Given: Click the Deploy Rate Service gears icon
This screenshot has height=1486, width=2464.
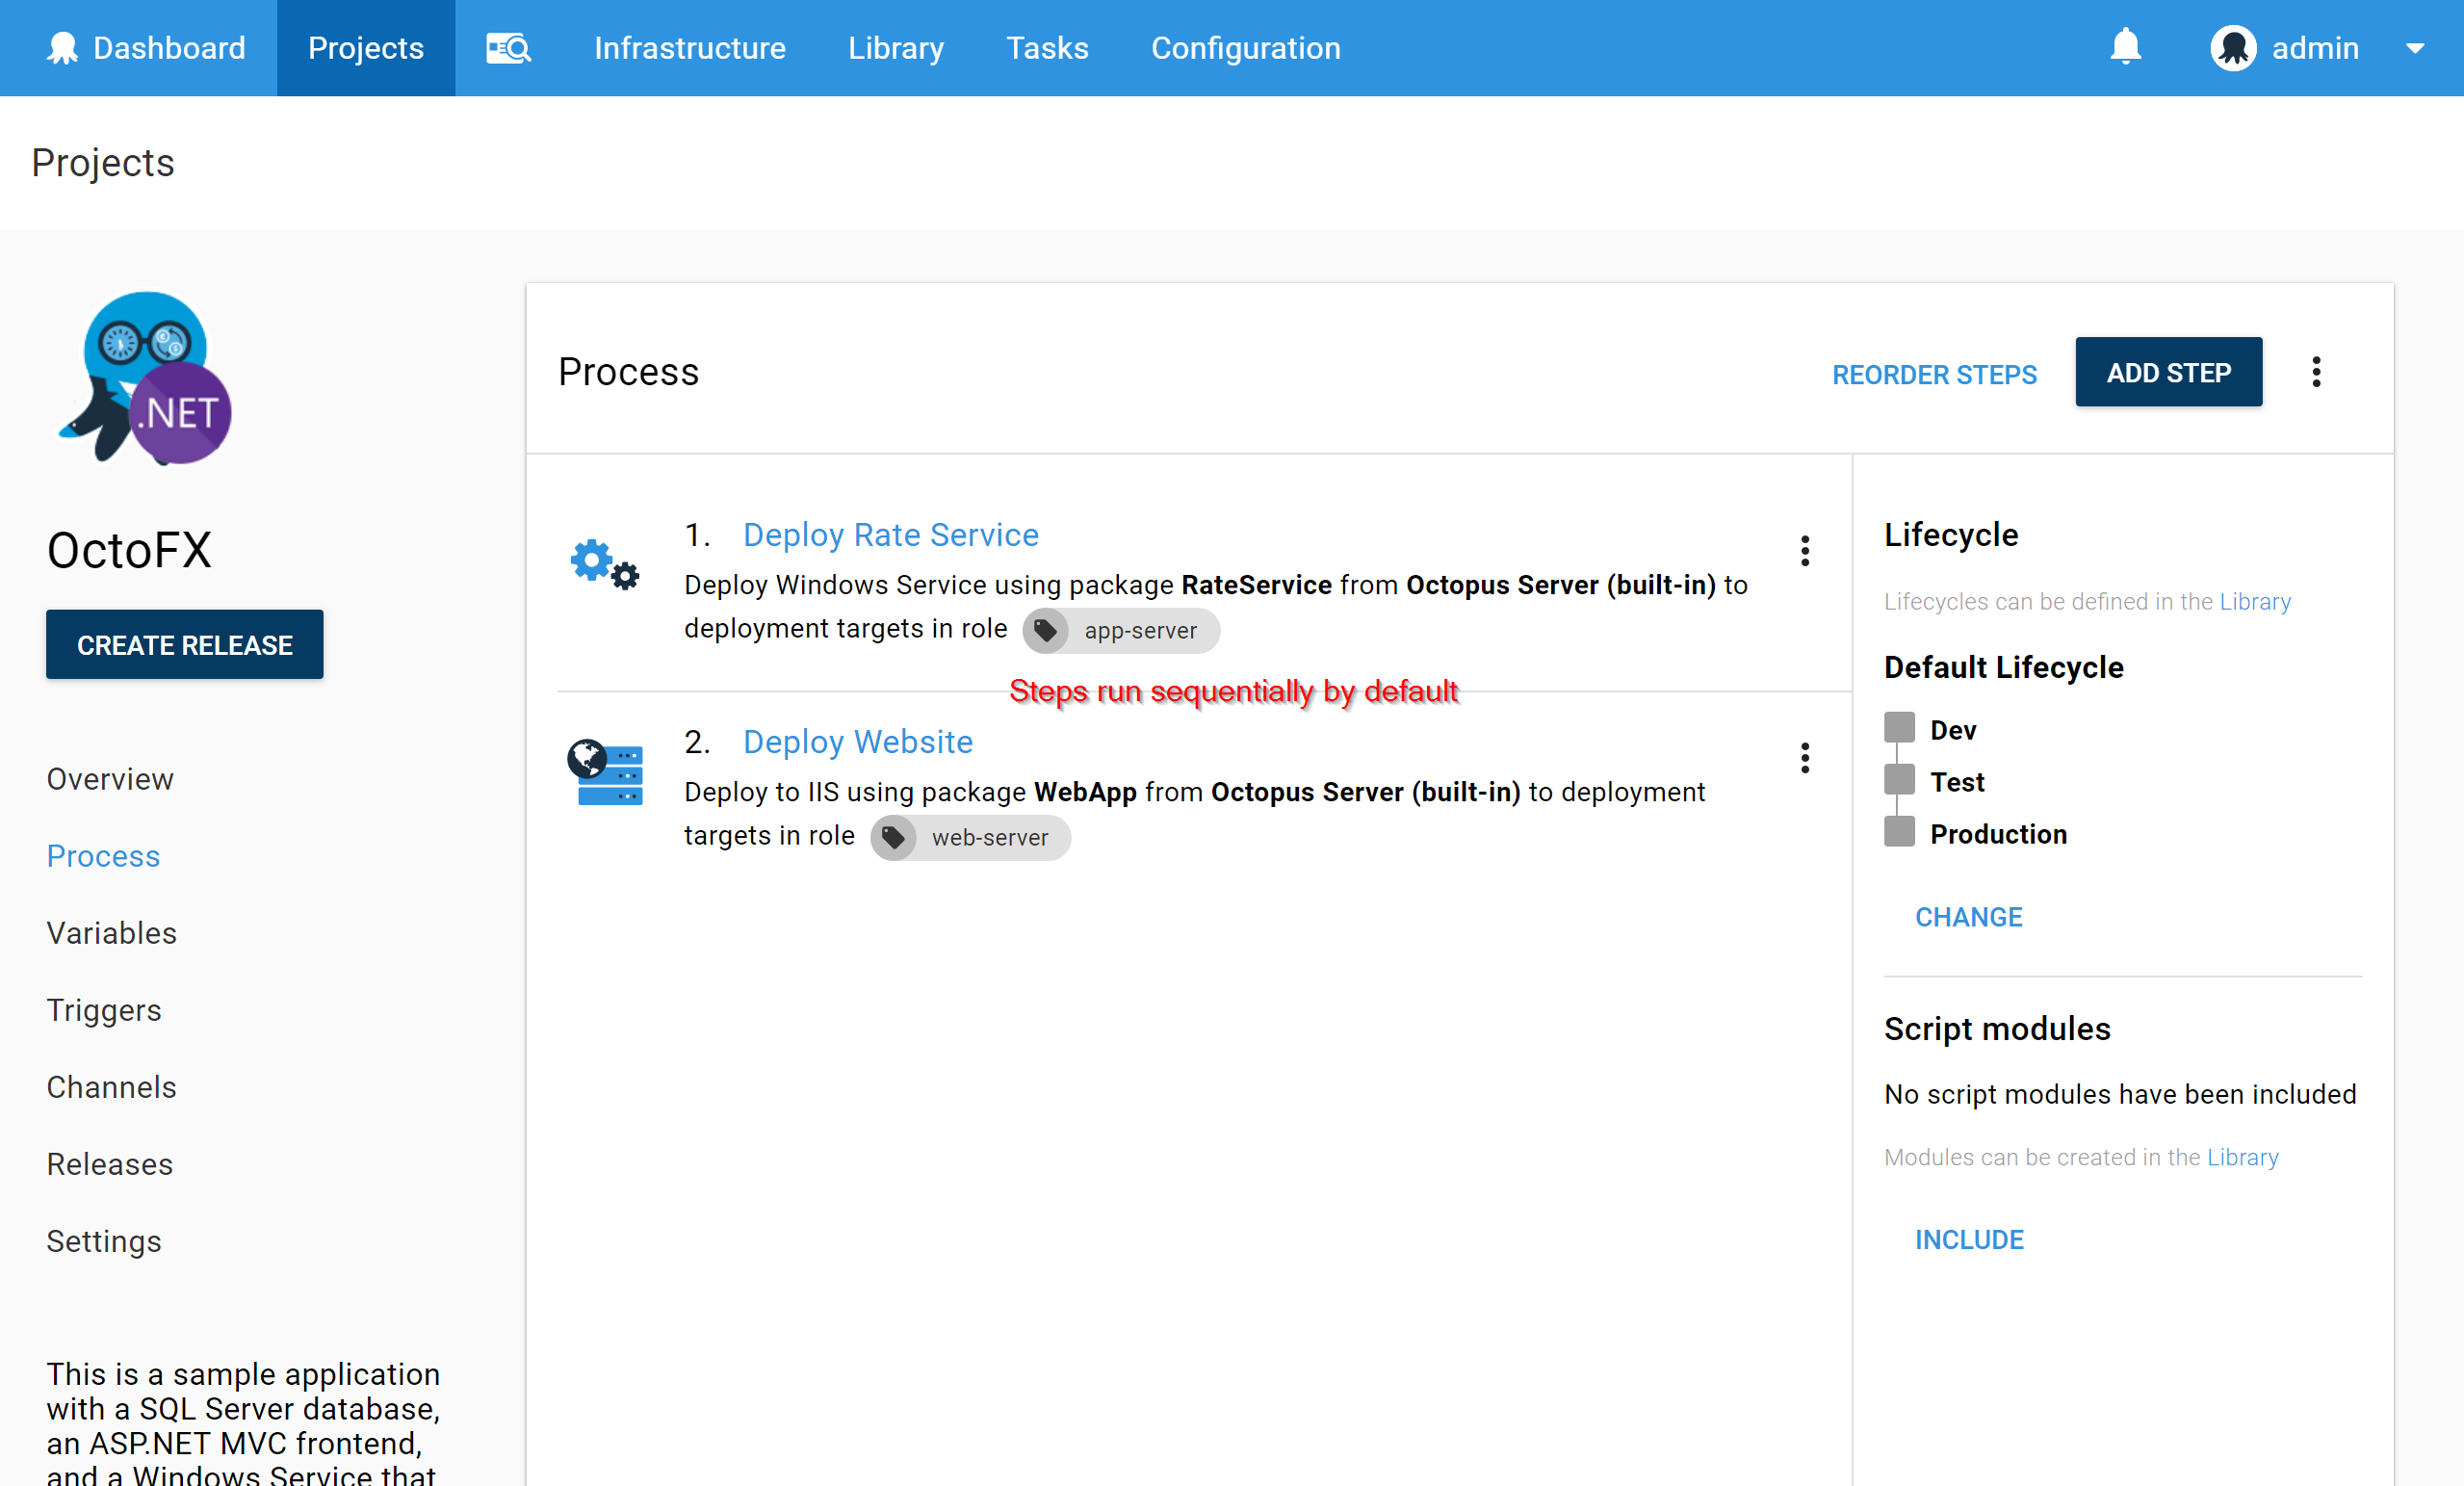Looking at the screenshot, I should point(605,565).
